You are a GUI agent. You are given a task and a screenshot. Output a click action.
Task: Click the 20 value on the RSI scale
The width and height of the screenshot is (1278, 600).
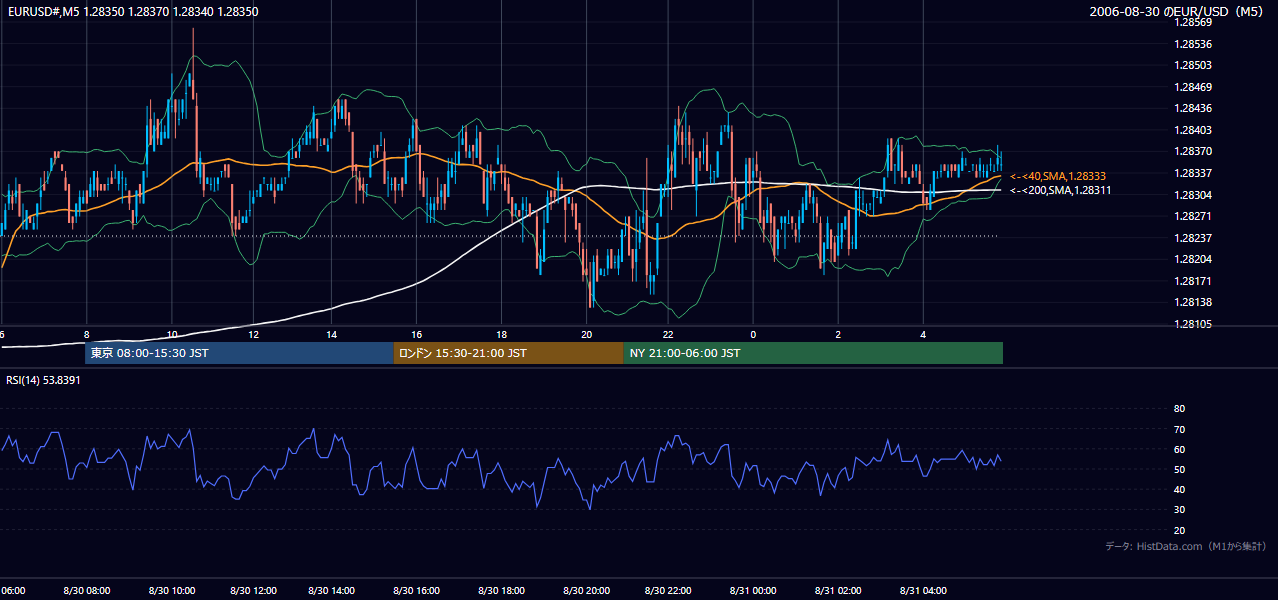[x=1179, y=530]
